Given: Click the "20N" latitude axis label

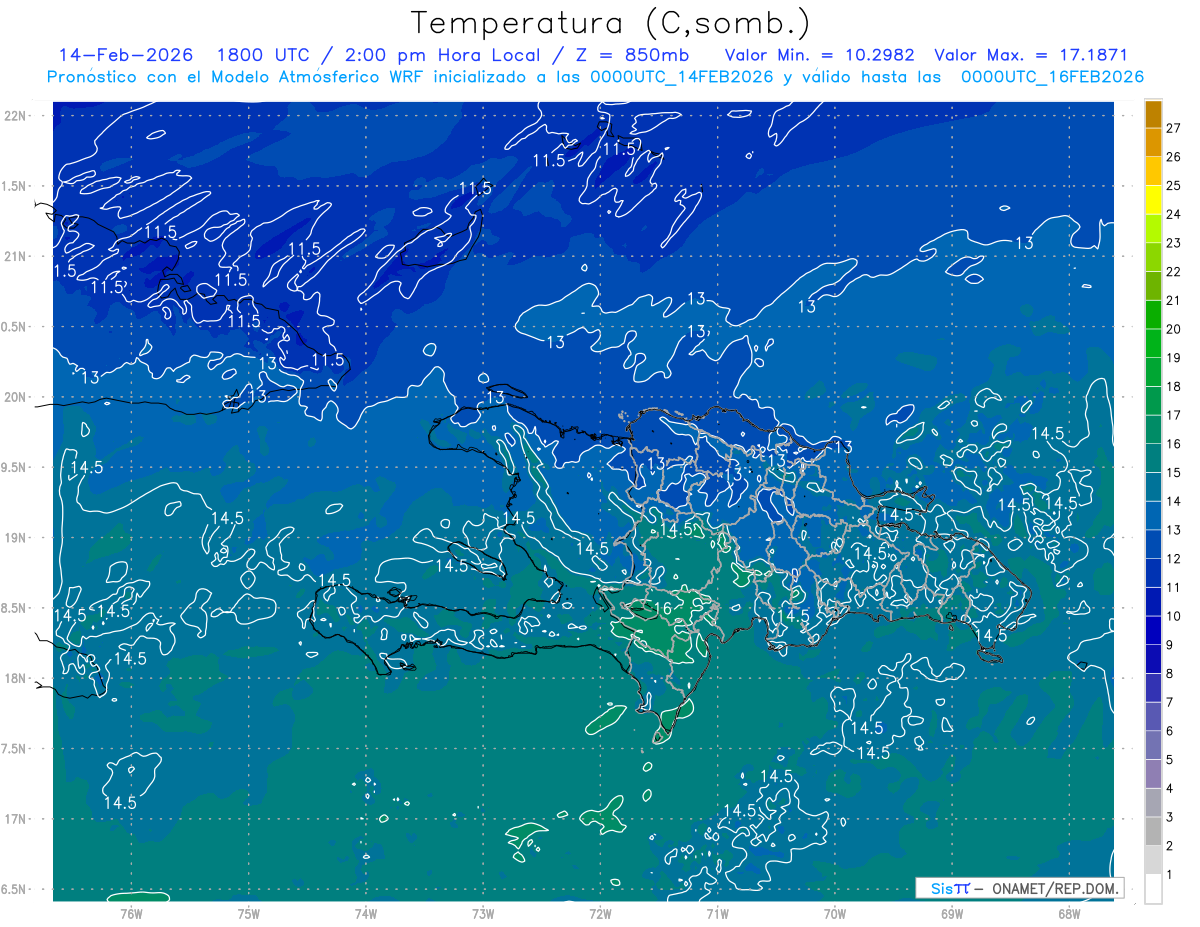Looking at the screenshot, I should point(16,397).
